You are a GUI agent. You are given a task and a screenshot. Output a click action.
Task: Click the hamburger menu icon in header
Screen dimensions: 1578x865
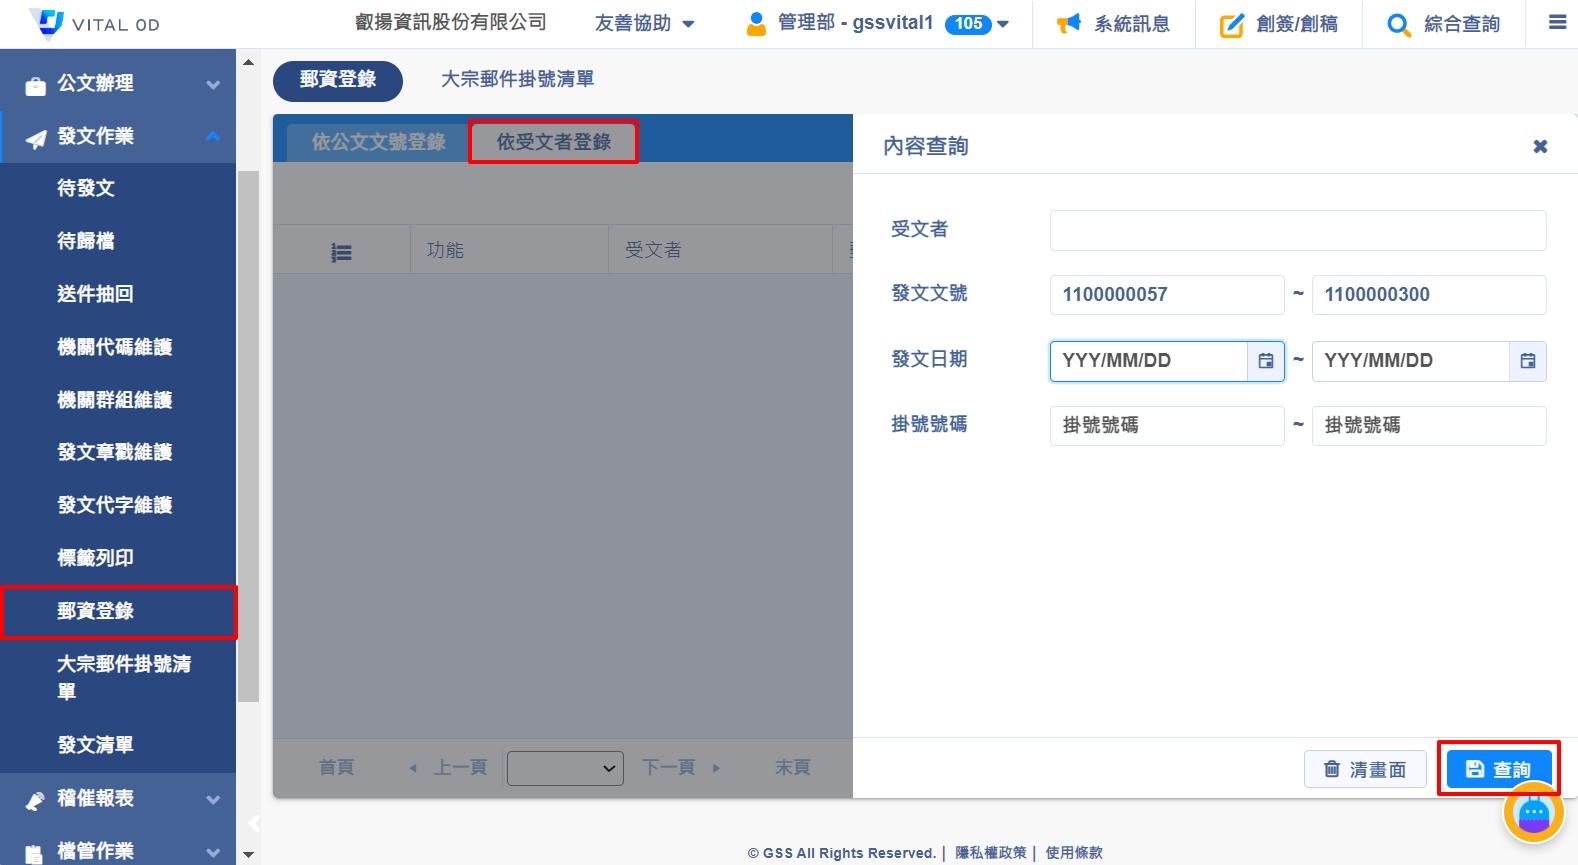point(1557,23)
